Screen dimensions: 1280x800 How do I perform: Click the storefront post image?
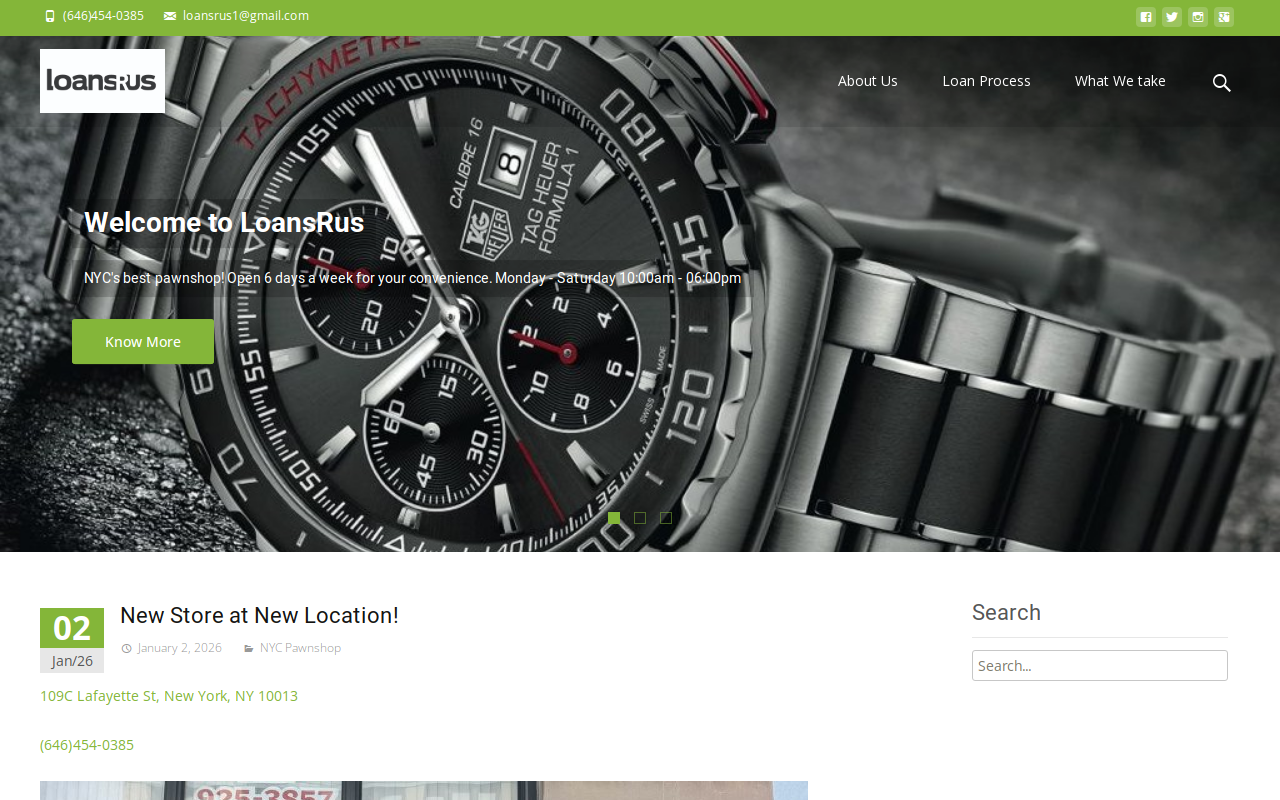pyautogui.click(x=424, y=791)
